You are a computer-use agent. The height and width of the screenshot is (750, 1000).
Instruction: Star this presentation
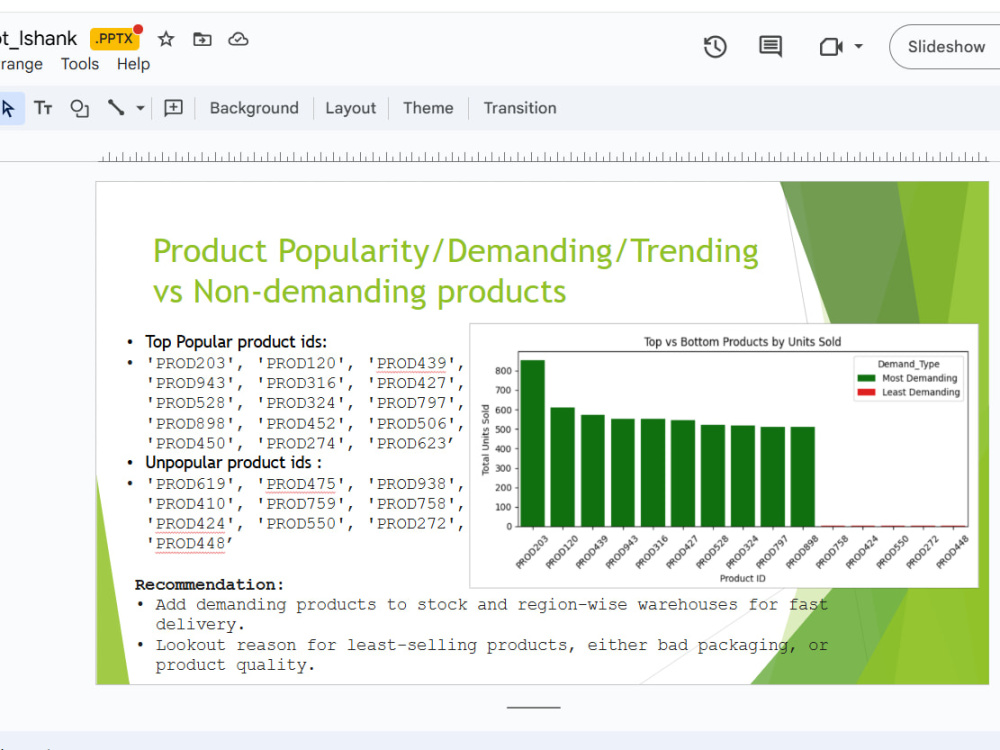pos(166,40)
